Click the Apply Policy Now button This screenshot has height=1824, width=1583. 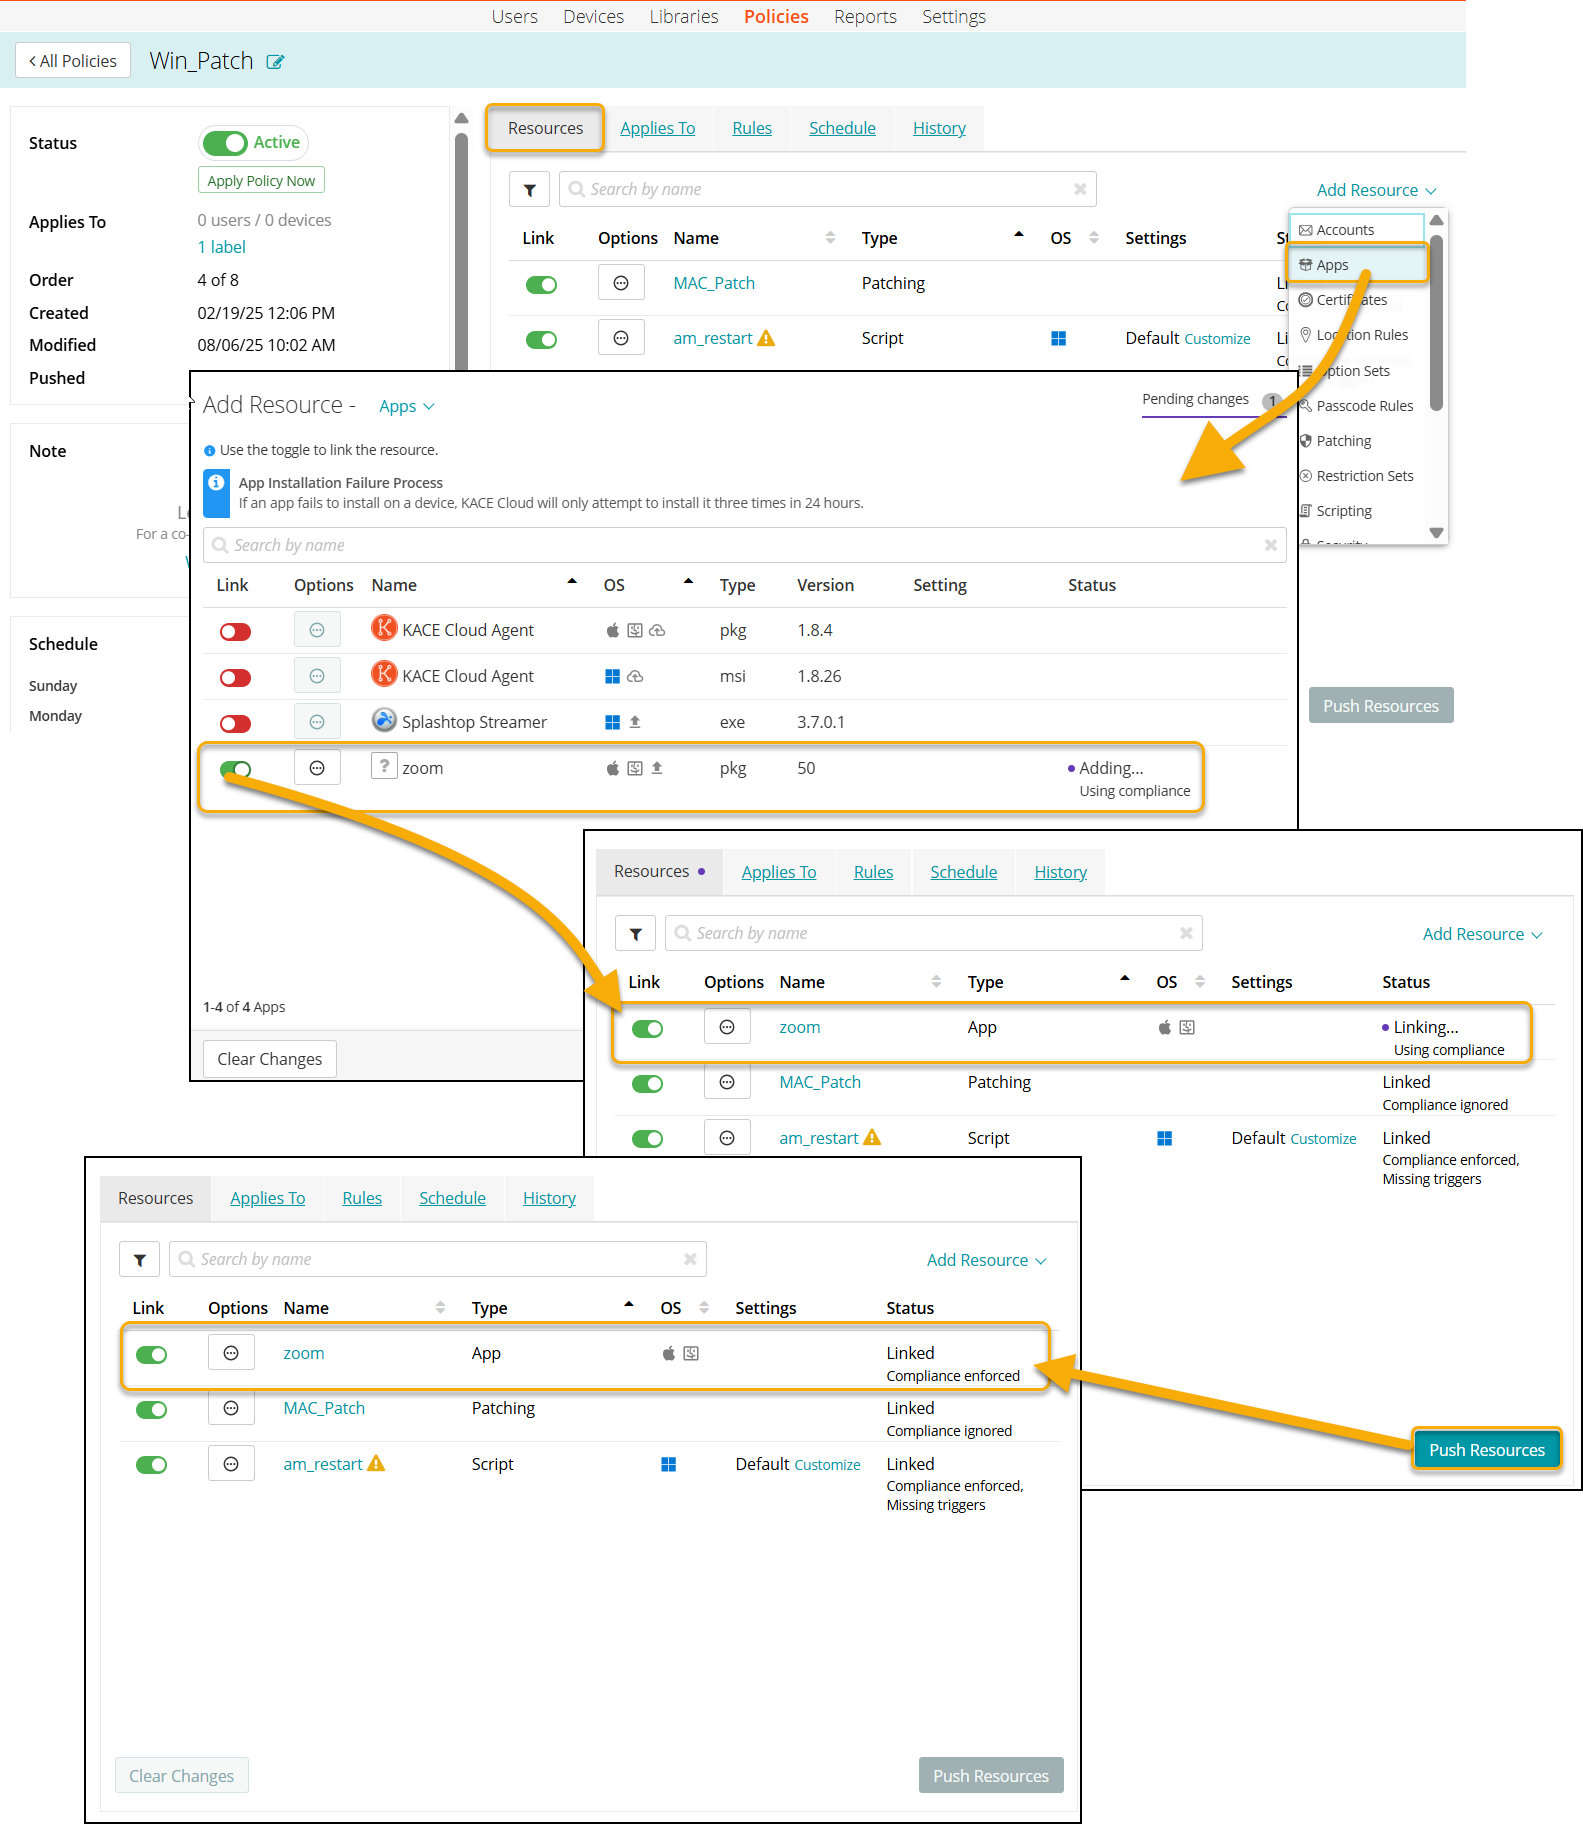(261, 181)
